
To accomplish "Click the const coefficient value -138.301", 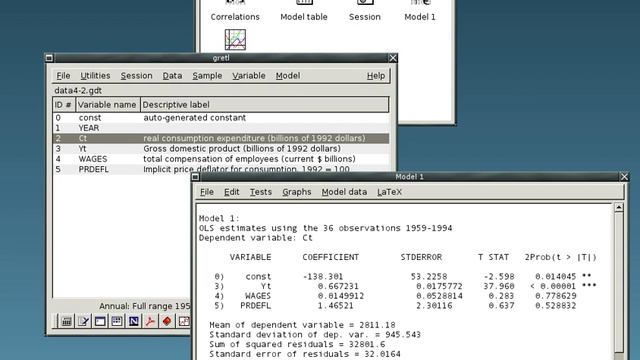I will coord(322,276).
